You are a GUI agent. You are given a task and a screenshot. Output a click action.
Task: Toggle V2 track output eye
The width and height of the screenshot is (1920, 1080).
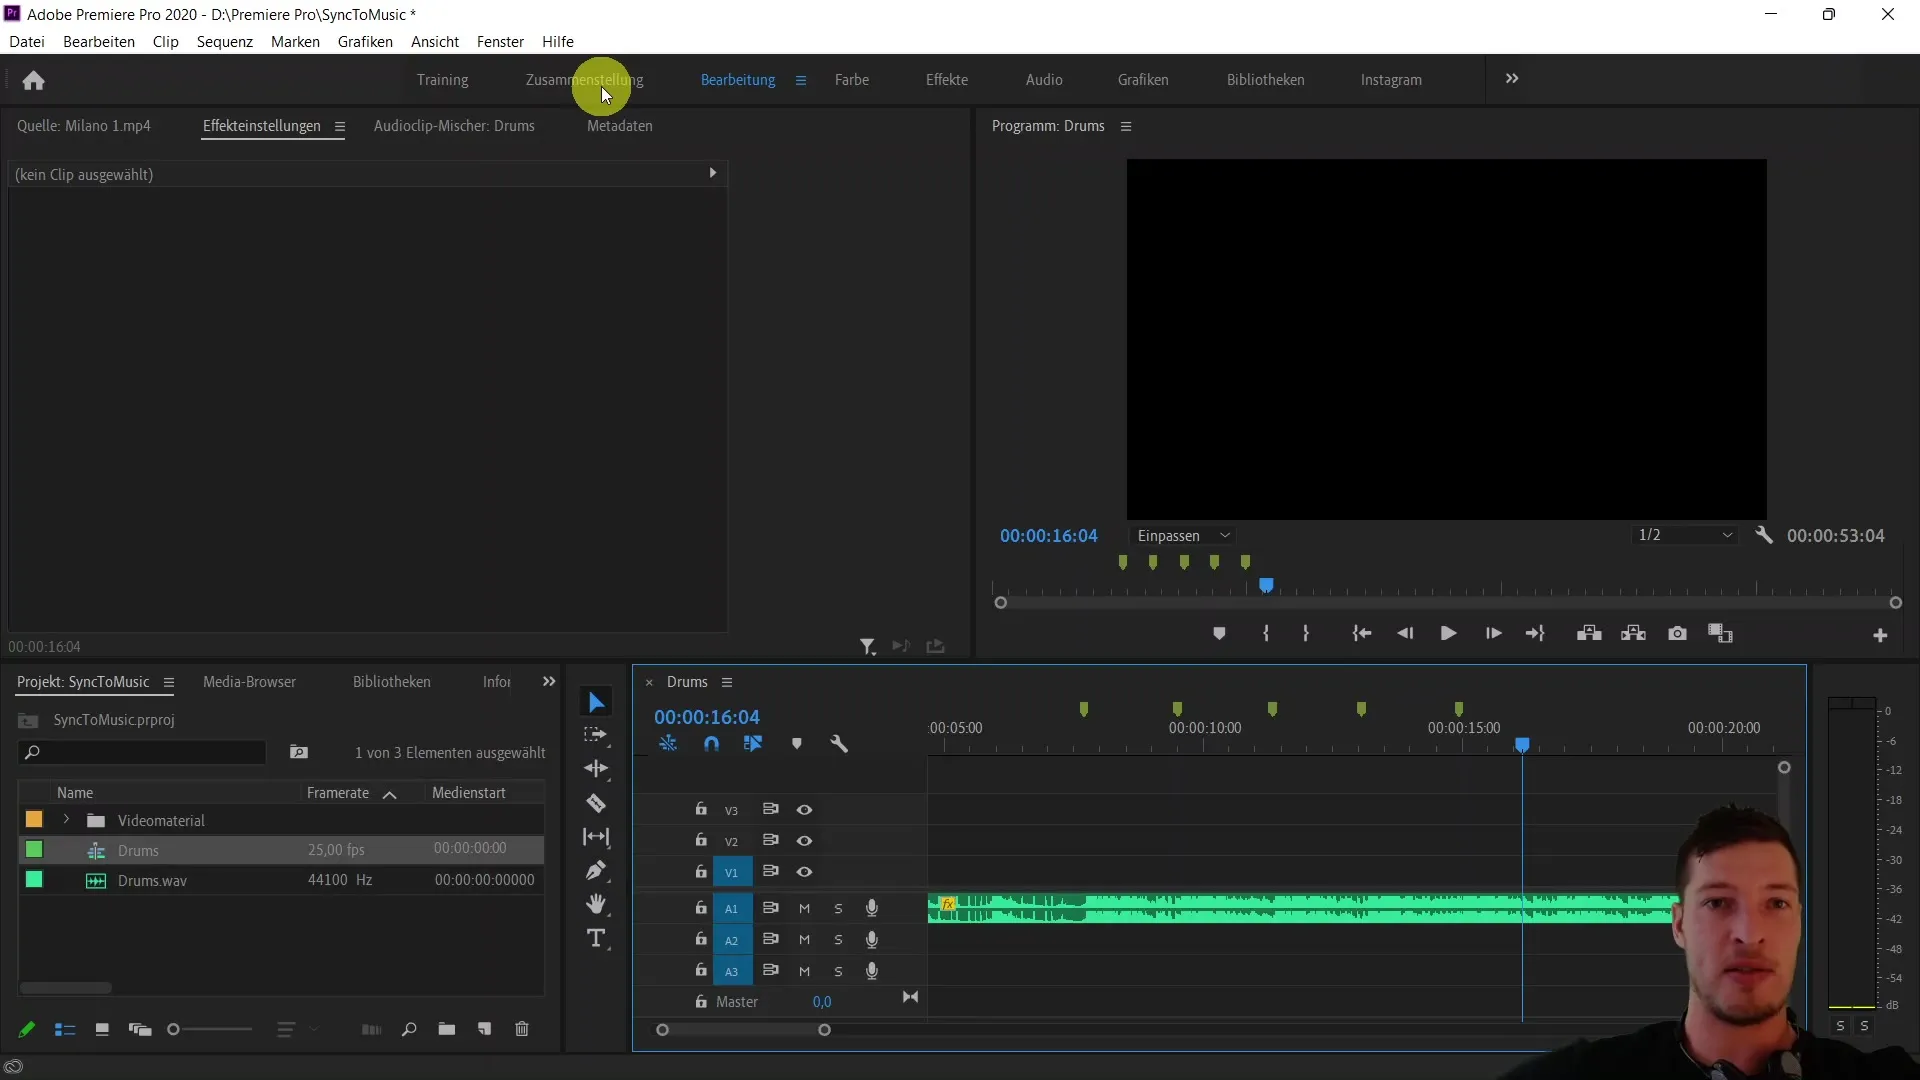804,841
